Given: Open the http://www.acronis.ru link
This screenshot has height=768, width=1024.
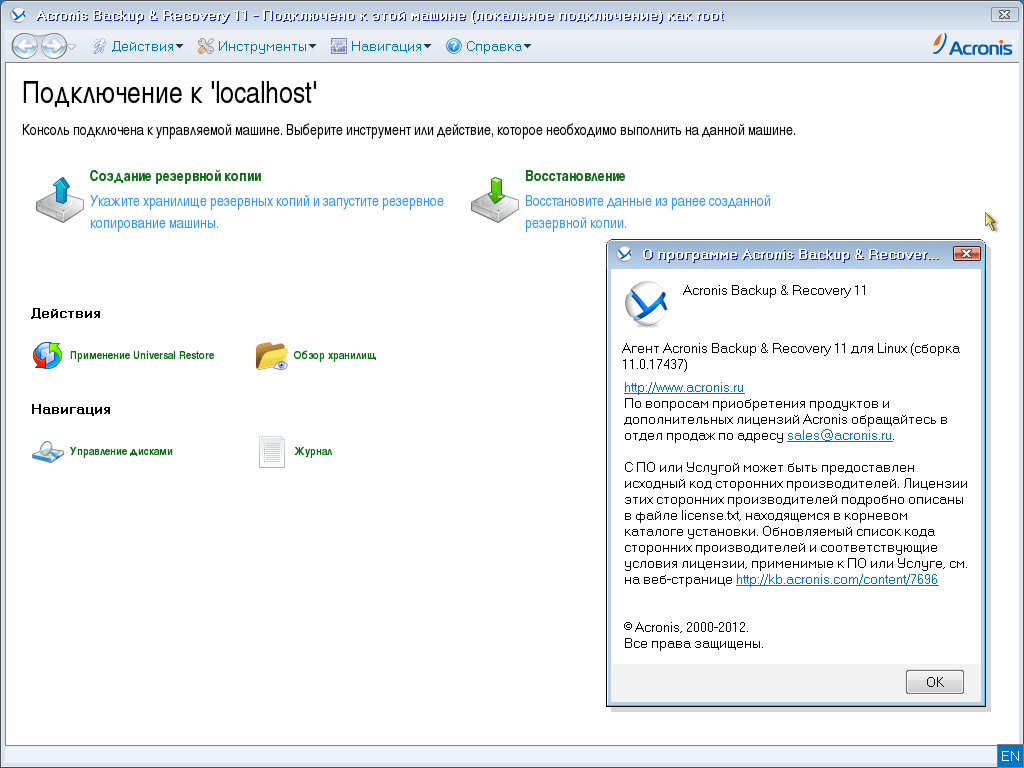Looking at the screenshot, I should 684,387.
